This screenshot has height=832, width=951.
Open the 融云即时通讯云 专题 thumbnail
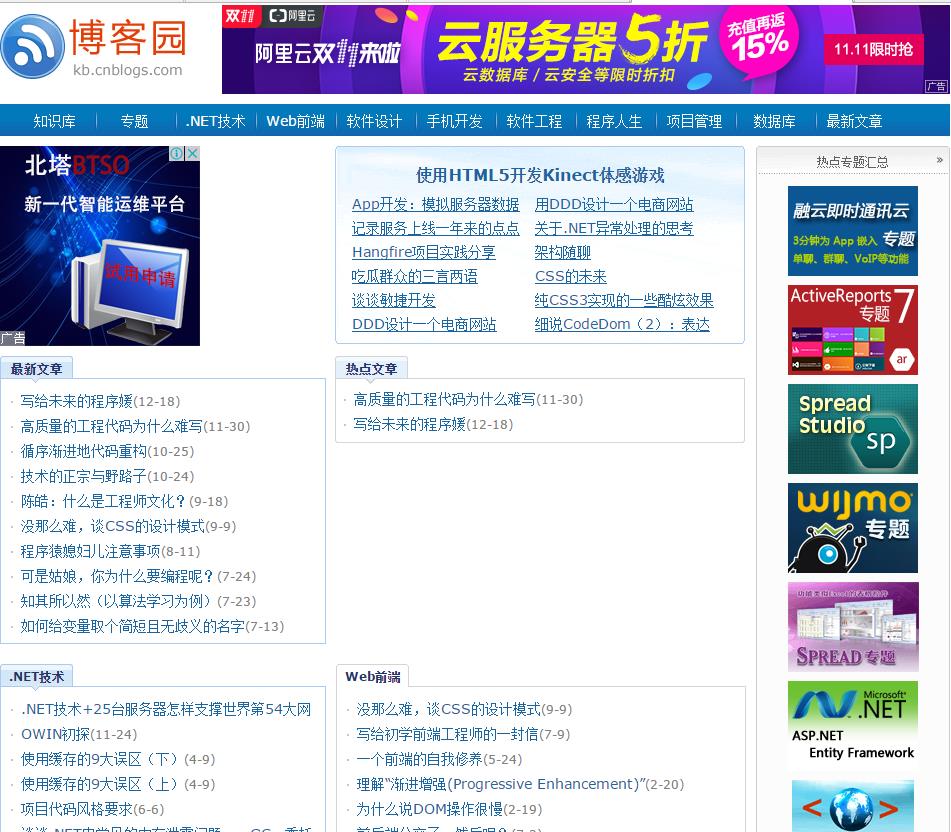click(853, 231)
